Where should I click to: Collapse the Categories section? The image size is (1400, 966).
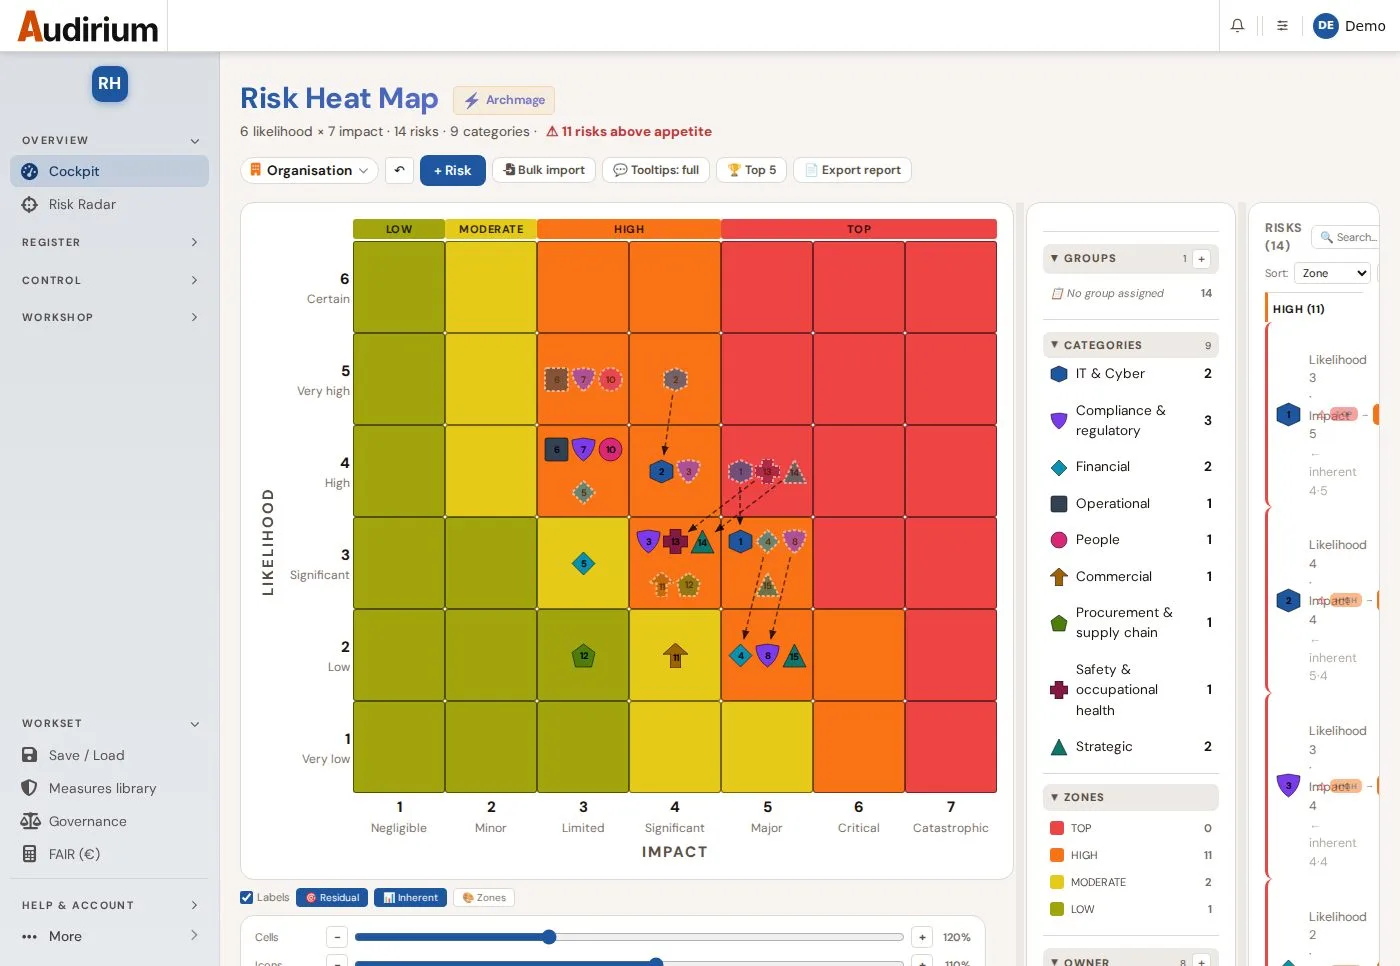tap(1131, 345)
